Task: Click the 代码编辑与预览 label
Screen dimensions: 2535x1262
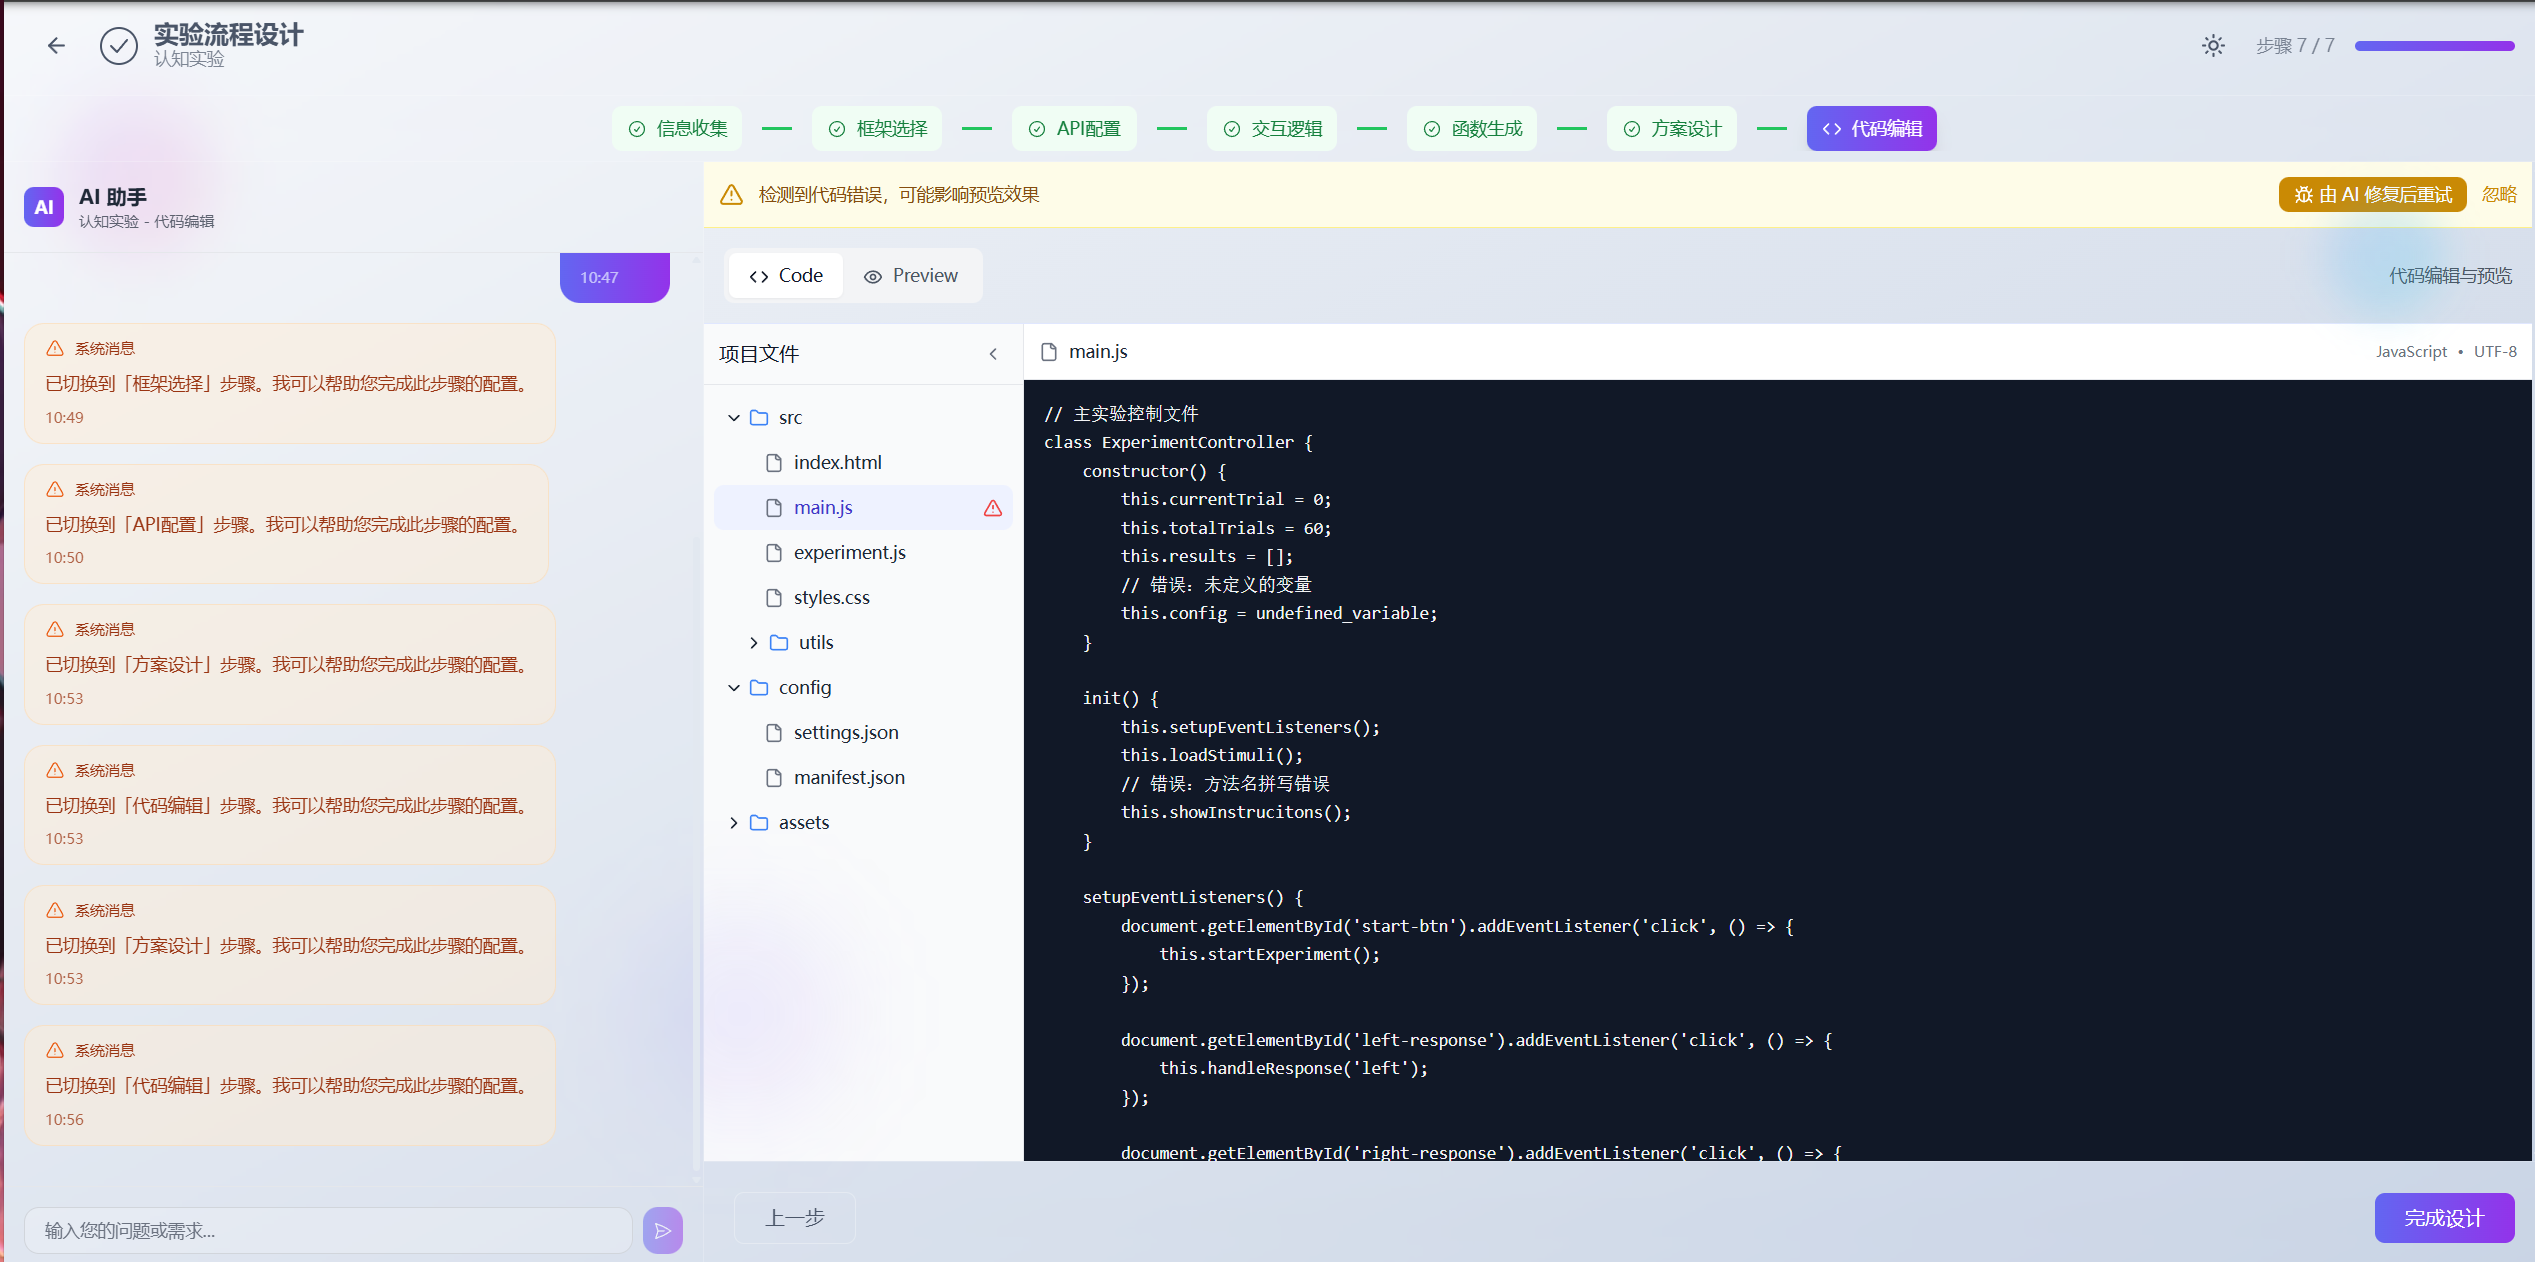Action: (x=2450, y=275)
